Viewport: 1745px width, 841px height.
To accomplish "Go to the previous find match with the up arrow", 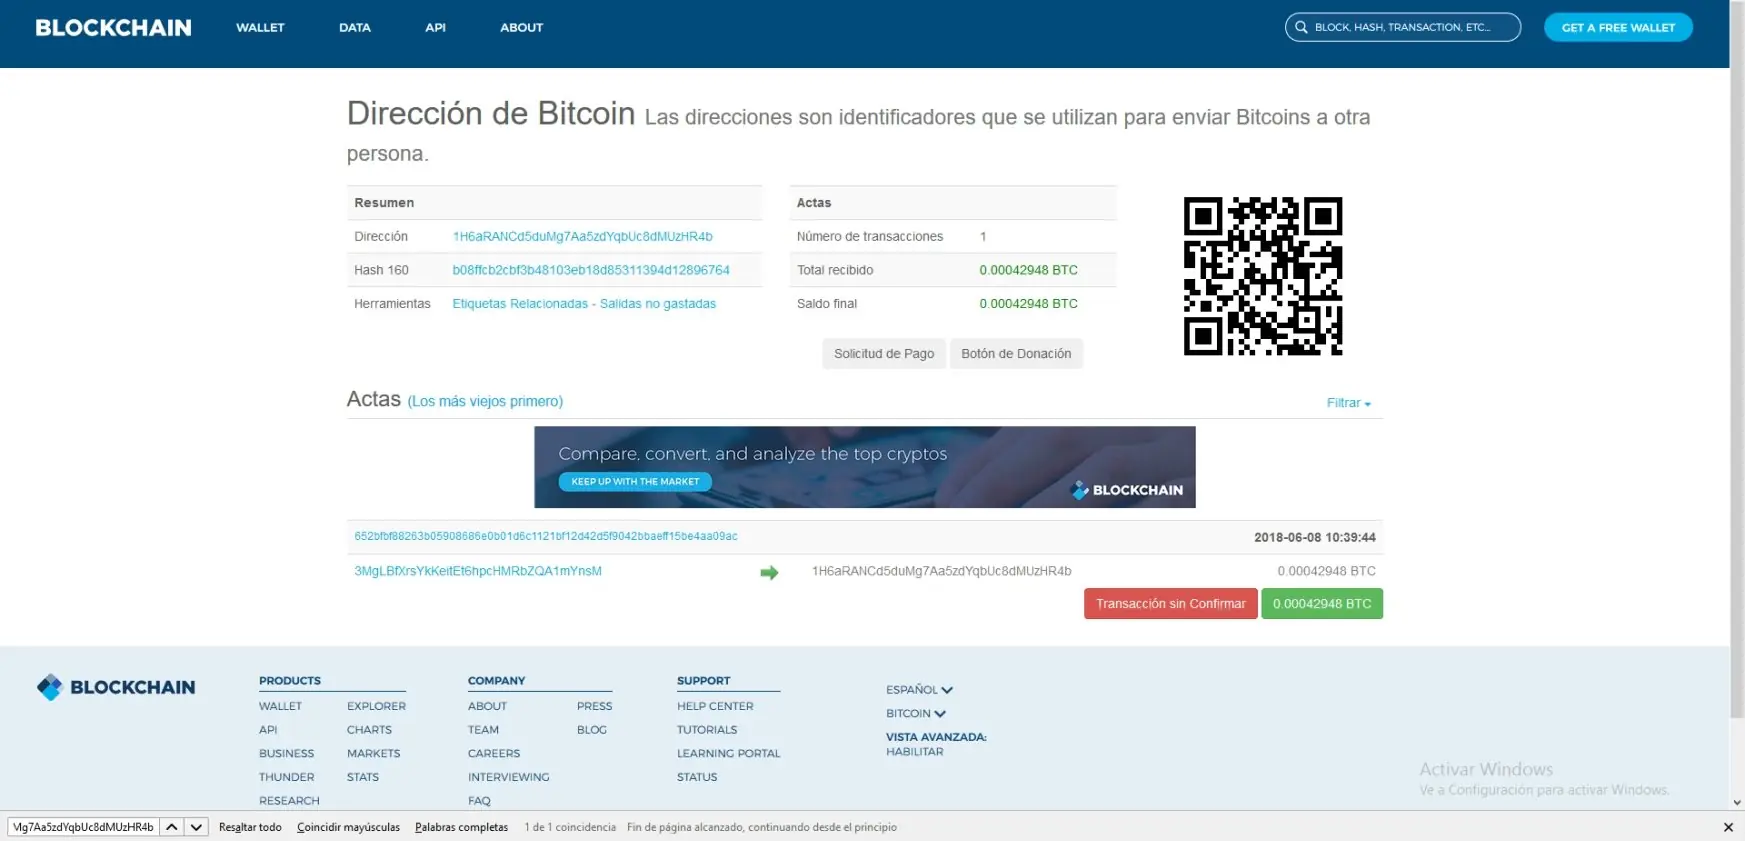I will point(172,827).
